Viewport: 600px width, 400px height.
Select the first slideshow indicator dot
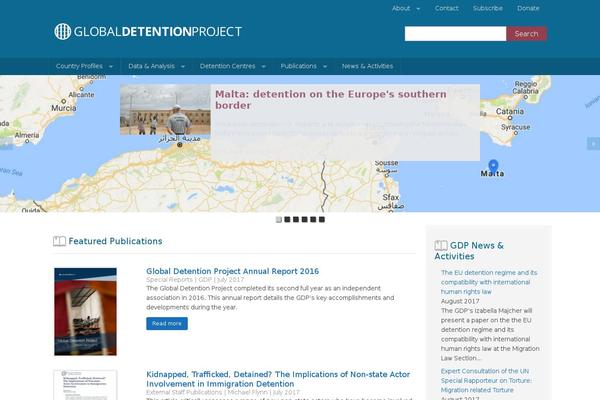279,219
